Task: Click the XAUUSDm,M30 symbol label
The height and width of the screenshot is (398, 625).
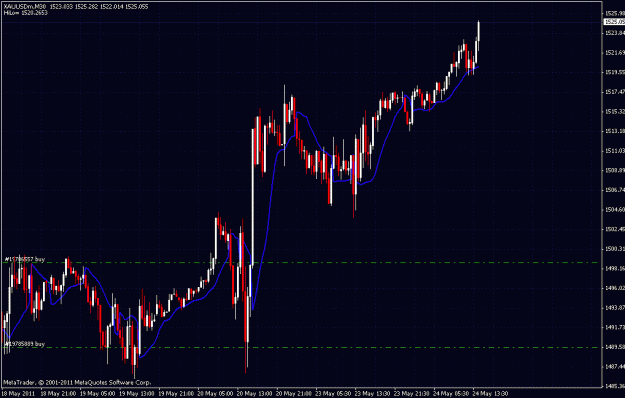Action: point(25,7)
